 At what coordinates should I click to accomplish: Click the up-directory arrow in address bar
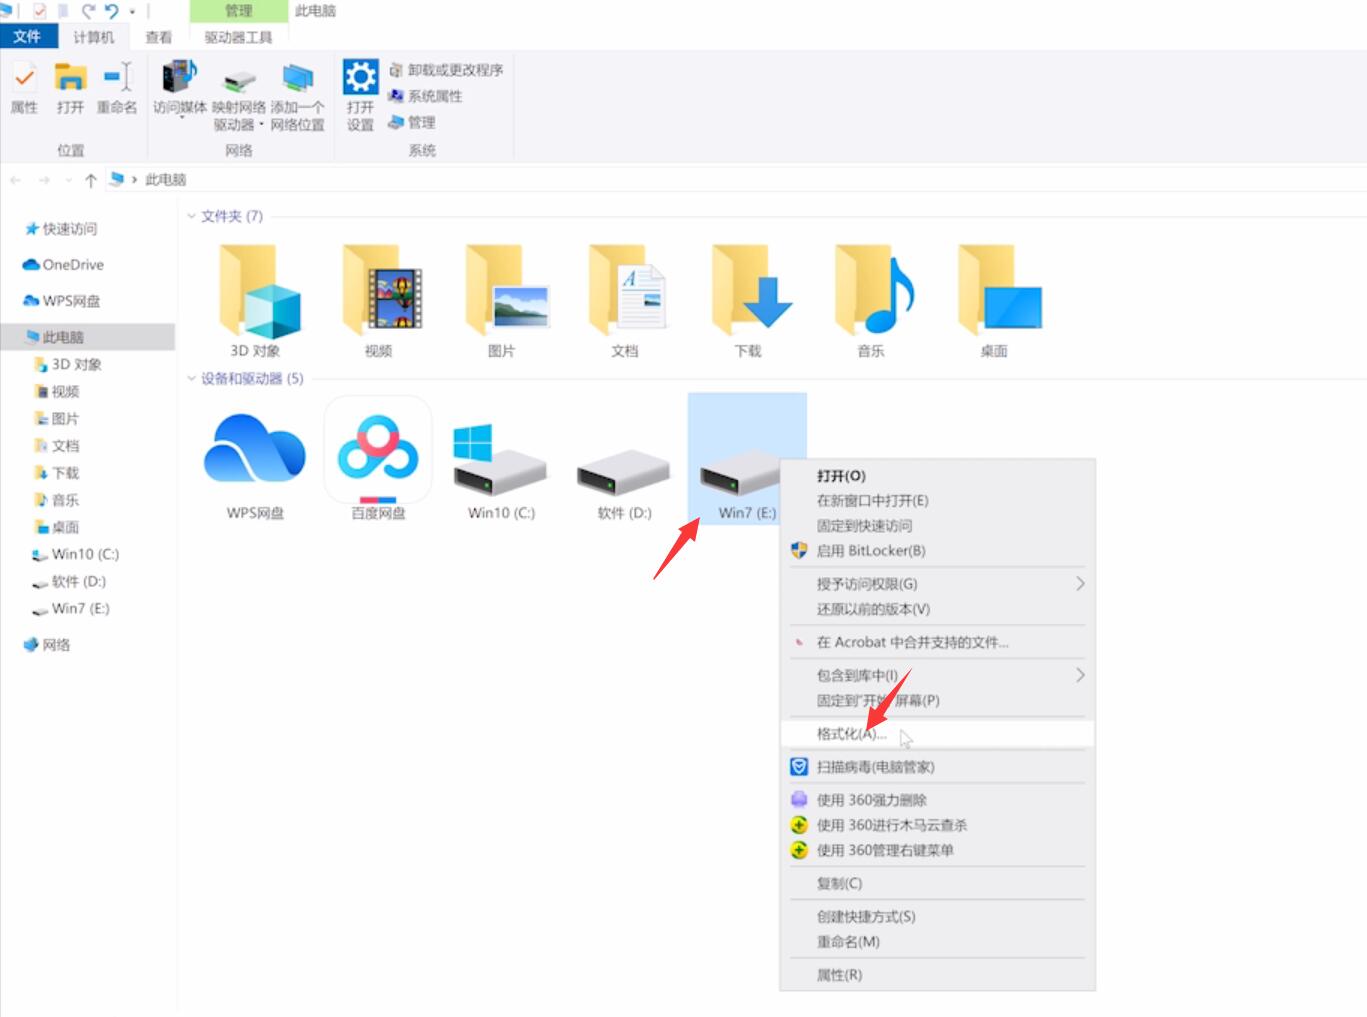tap(91, 180)
